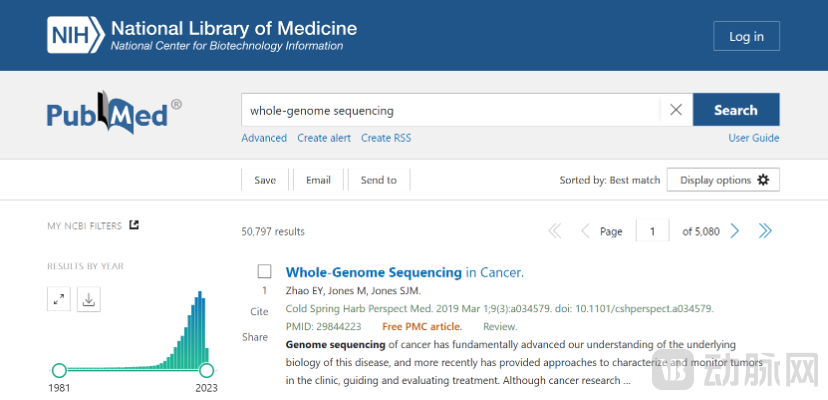This screenshot has width=828, height=400.
Task: Go to the first results page
Action: point(555,231)
